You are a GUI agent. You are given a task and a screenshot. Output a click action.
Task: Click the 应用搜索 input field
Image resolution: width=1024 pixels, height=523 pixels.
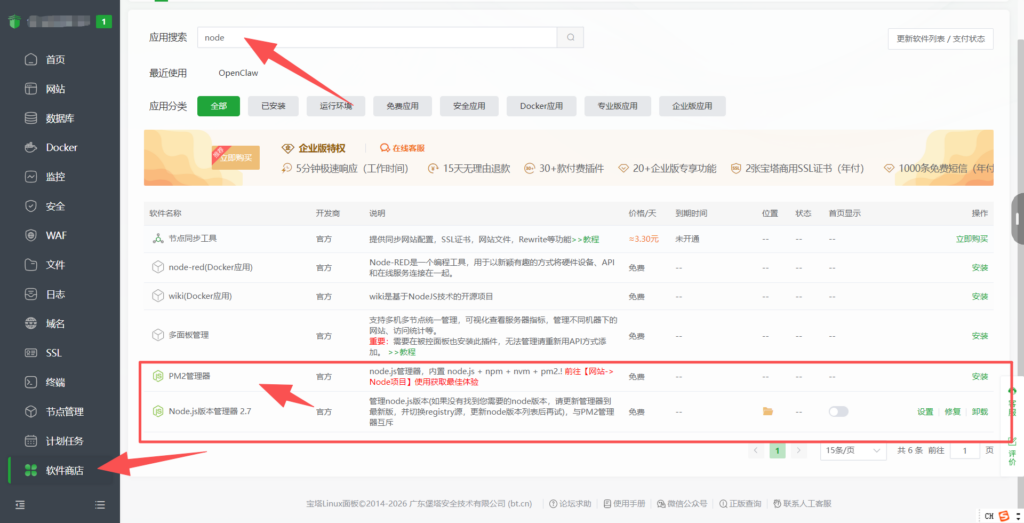[377, 37]
